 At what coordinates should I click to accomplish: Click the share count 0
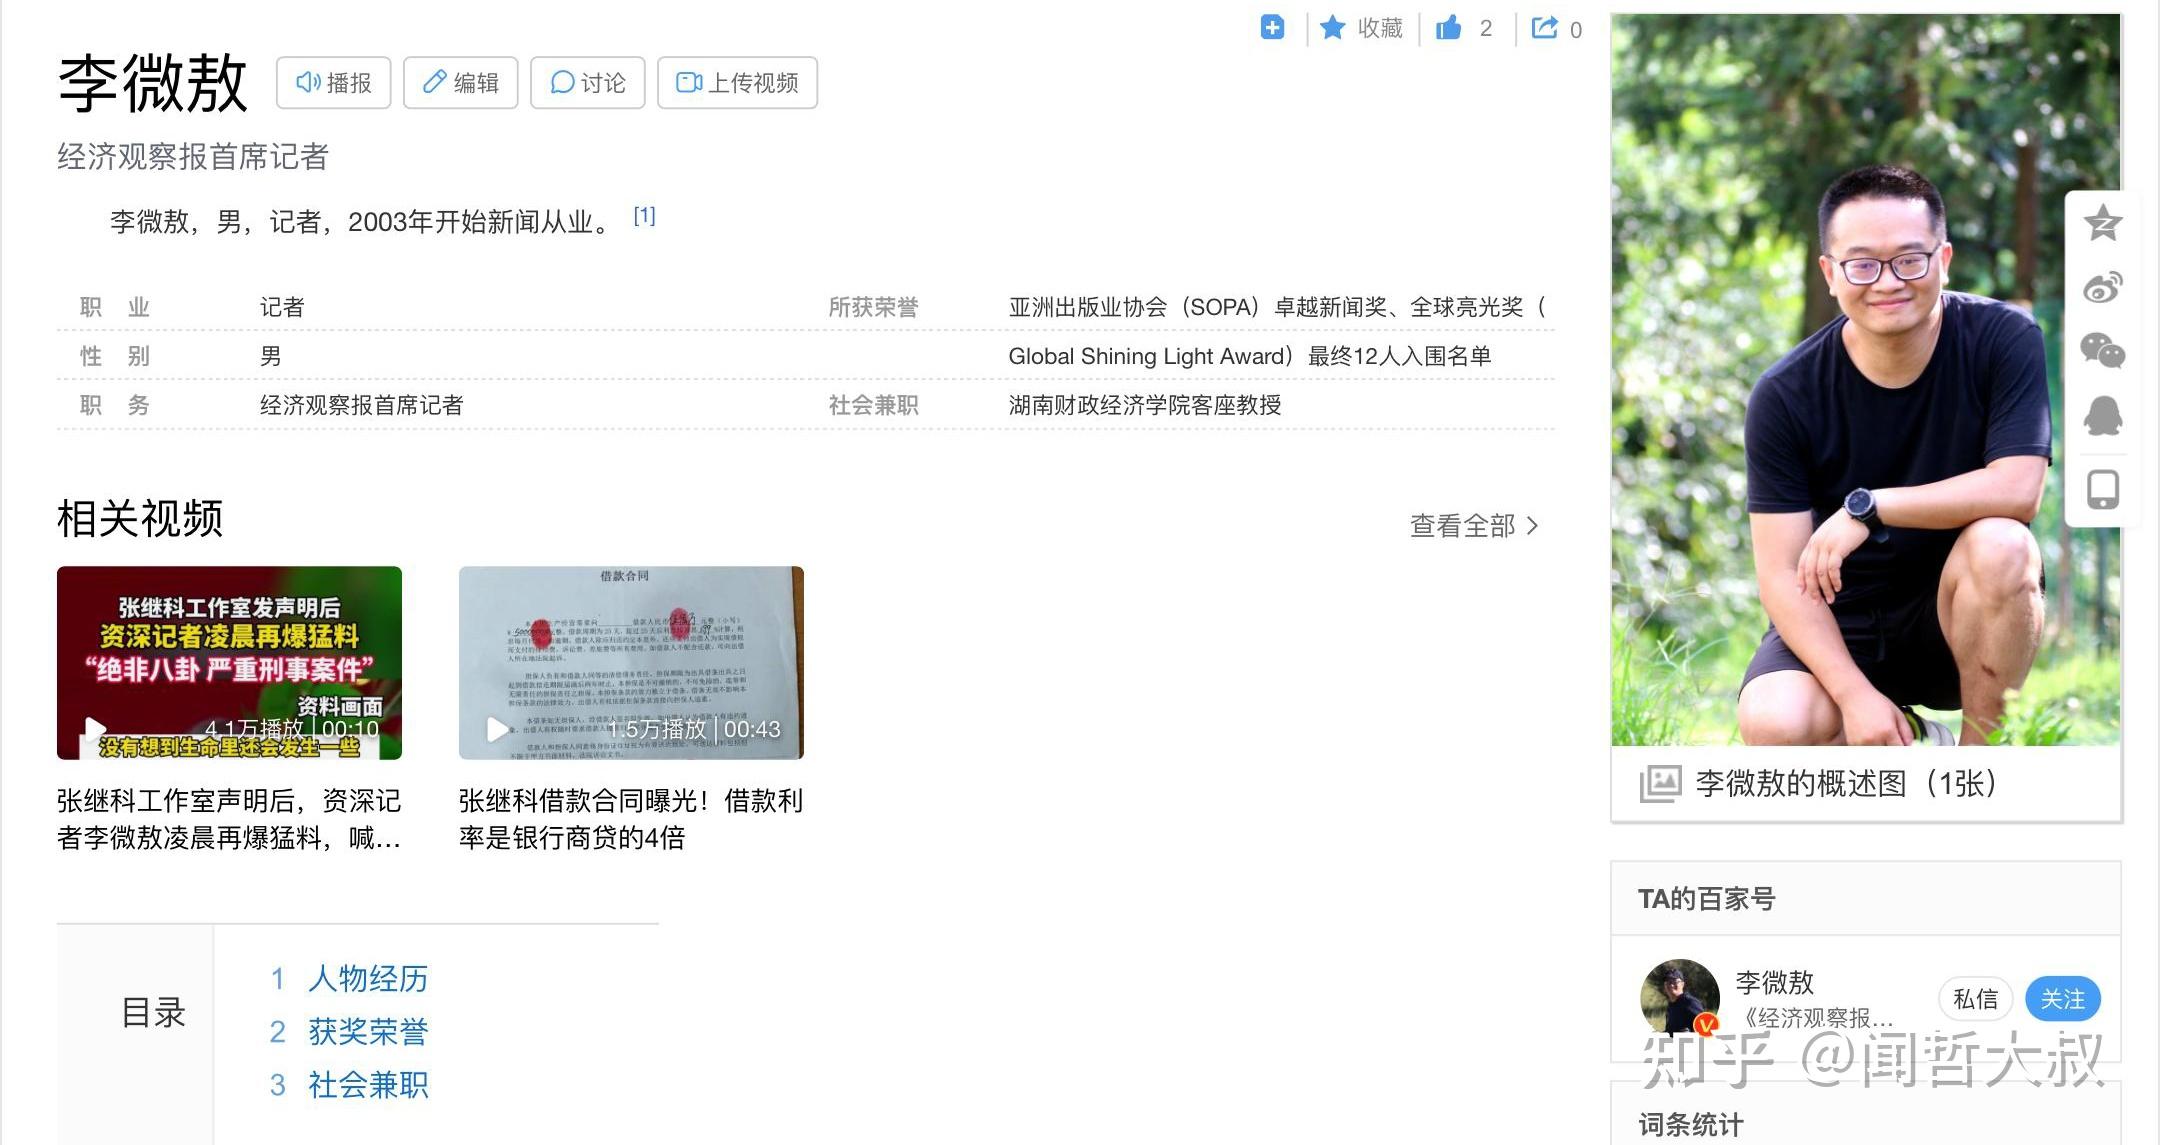point(1576,30)
